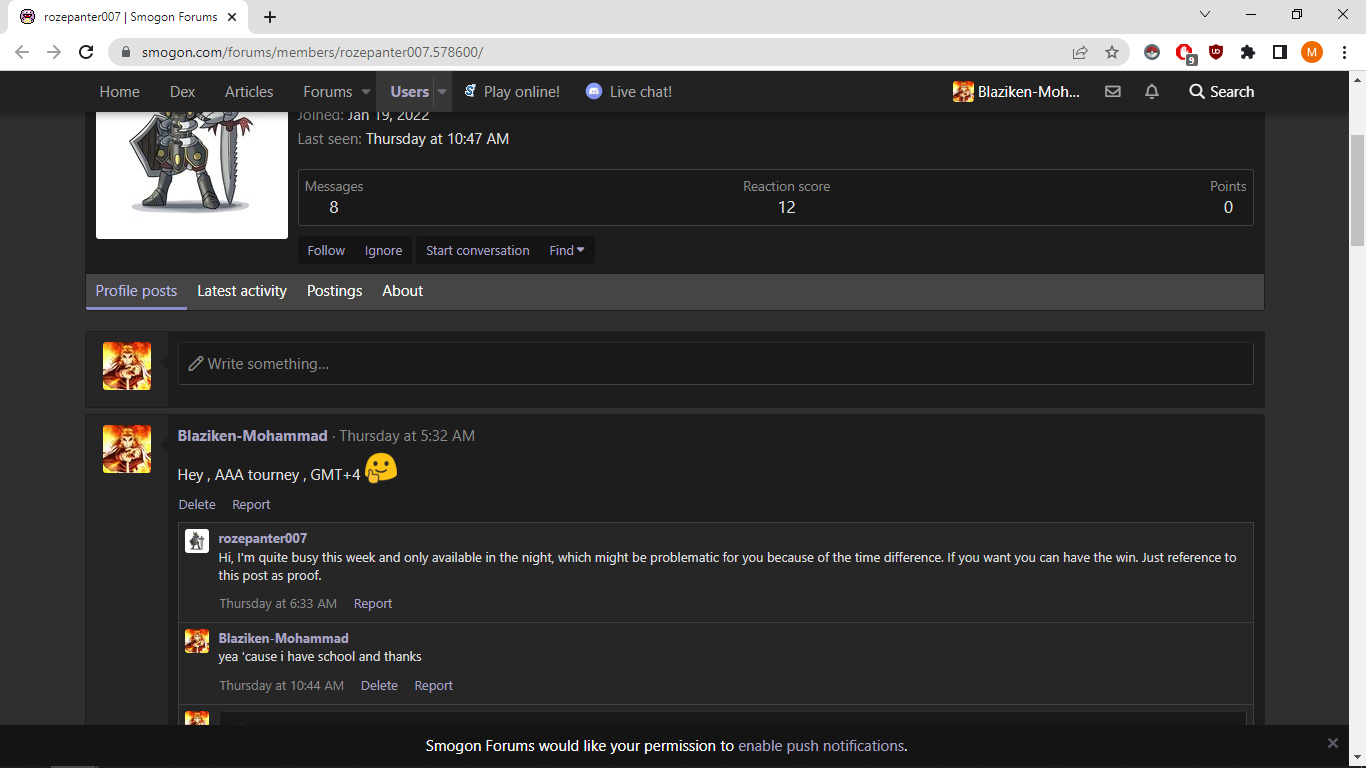Click the site lock icon in address bar
This screenshot has height=768, width=1366.
(127, 52)
